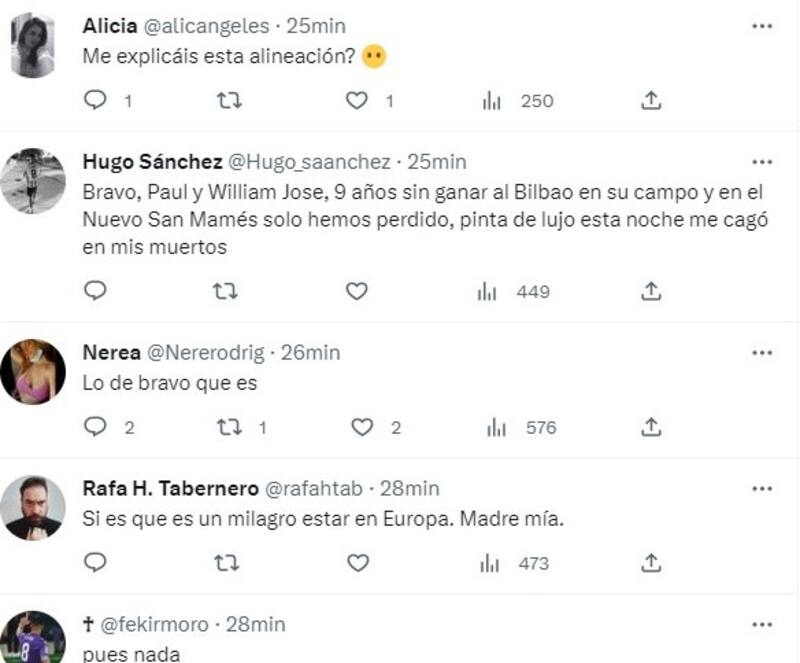Like Alicia's tweet
This screenshot has height=663, width=800.
coord(357,100)
